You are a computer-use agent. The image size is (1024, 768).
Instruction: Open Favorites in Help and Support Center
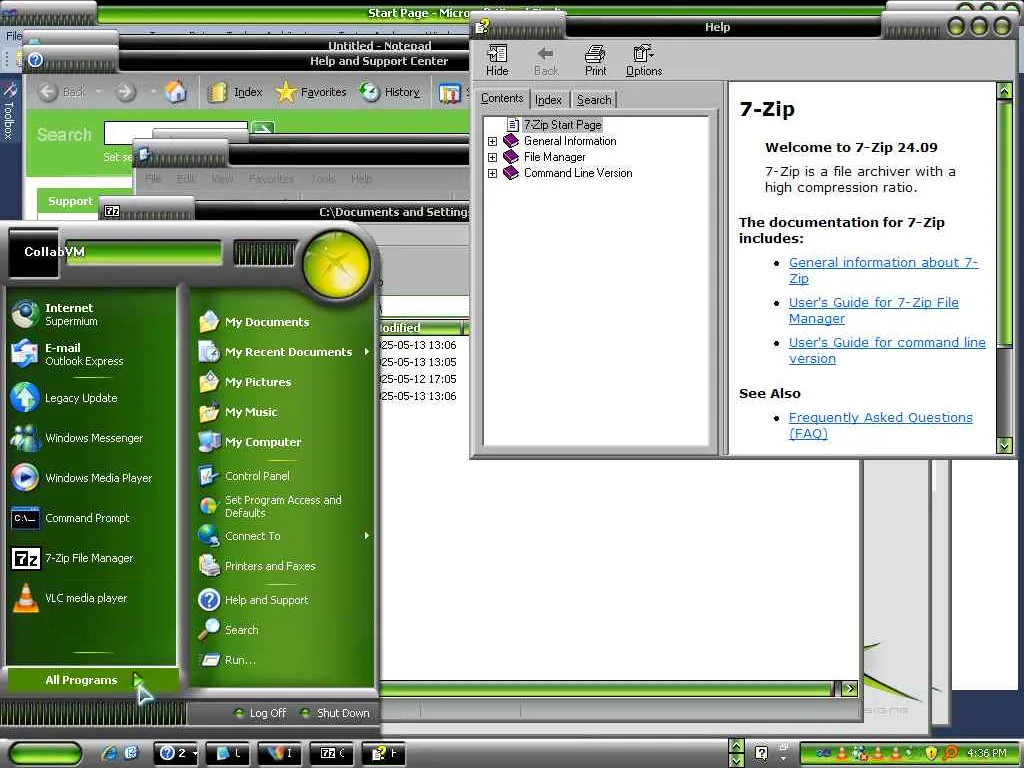pyautogui.click(x=311, y=92)
